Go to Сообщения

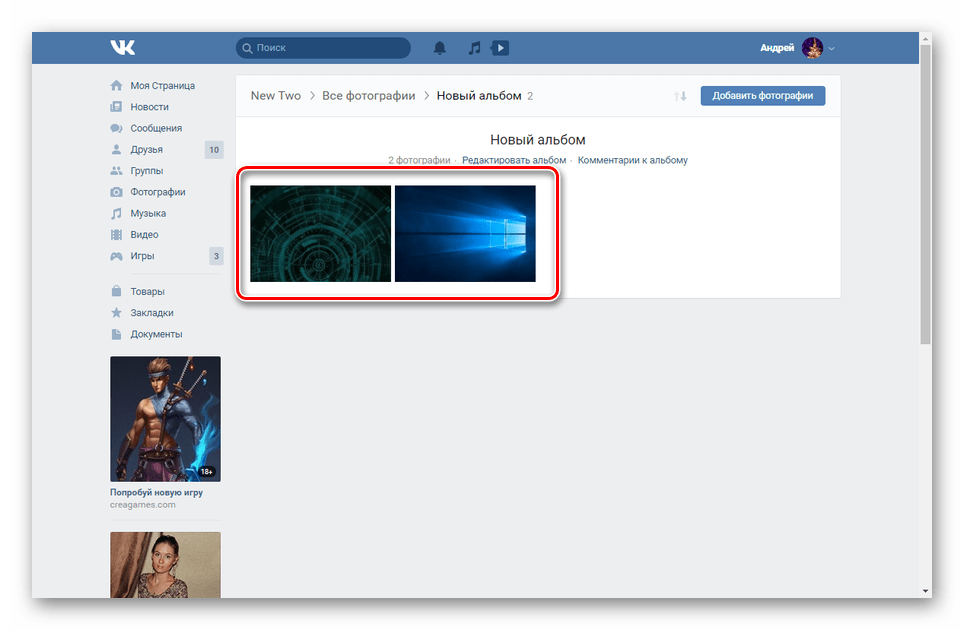pos(156,128)
